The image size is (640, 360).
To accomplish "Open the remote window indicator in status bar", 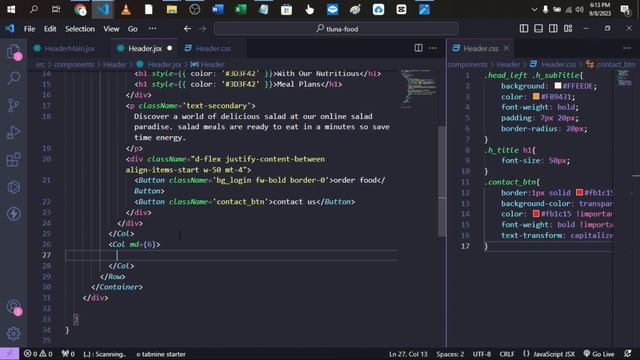I will (9, 354).
